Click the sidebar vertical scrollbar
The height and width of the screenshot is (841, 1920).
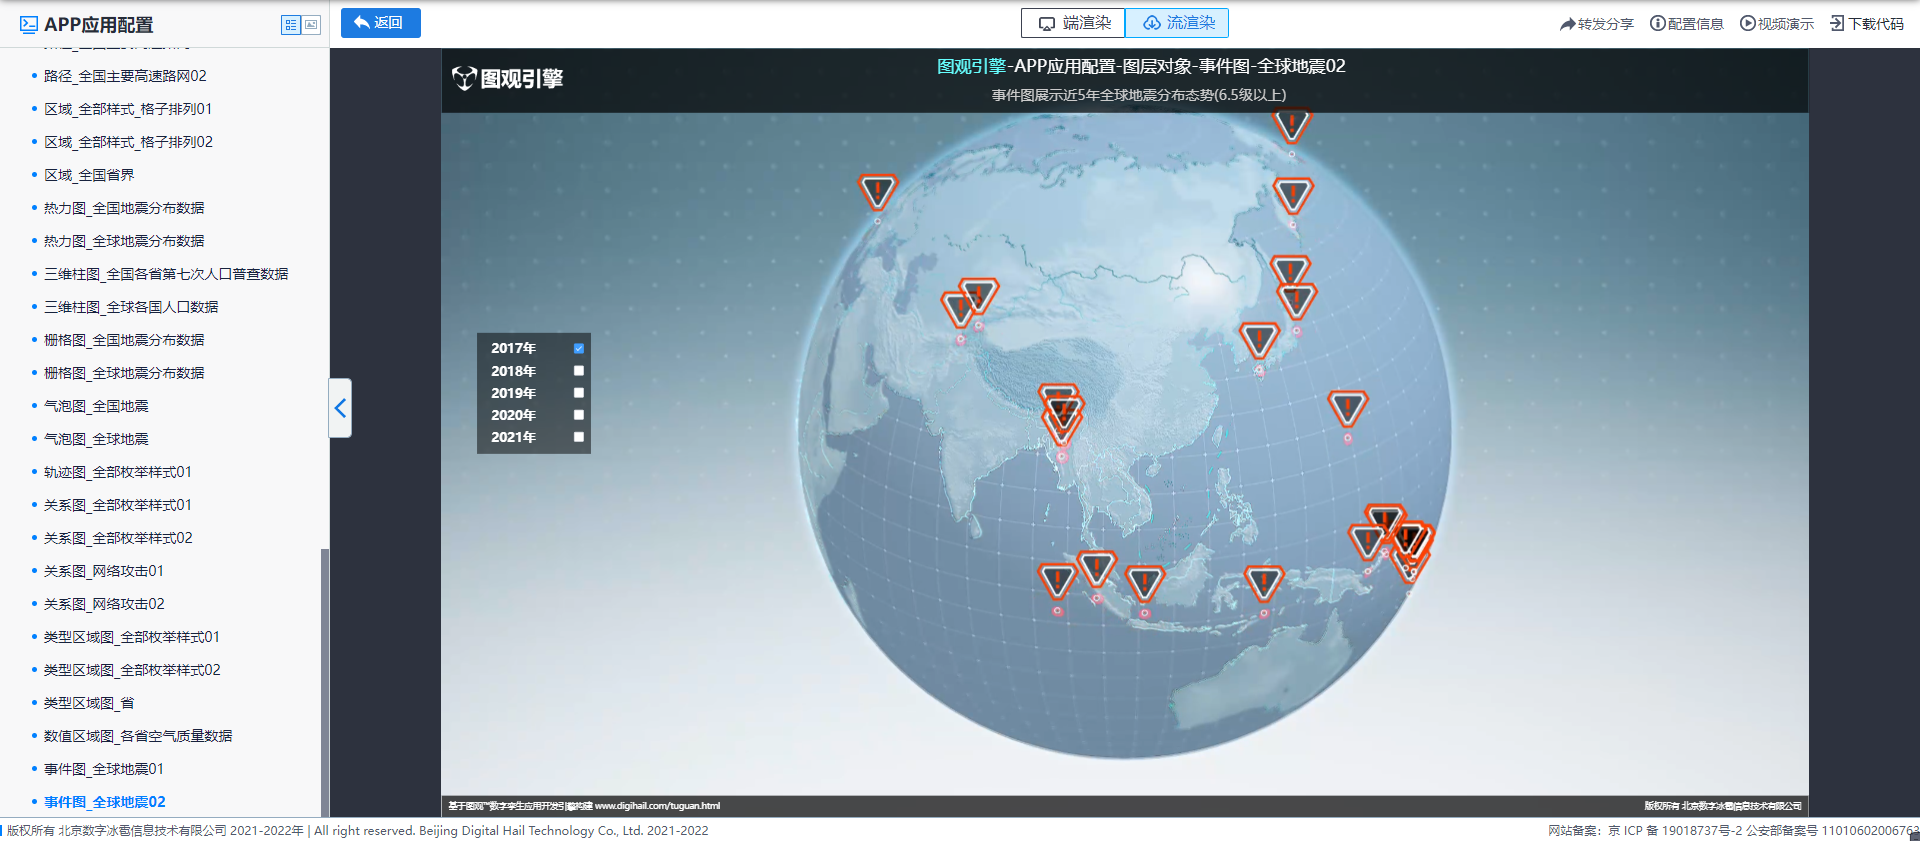point(324,680)
